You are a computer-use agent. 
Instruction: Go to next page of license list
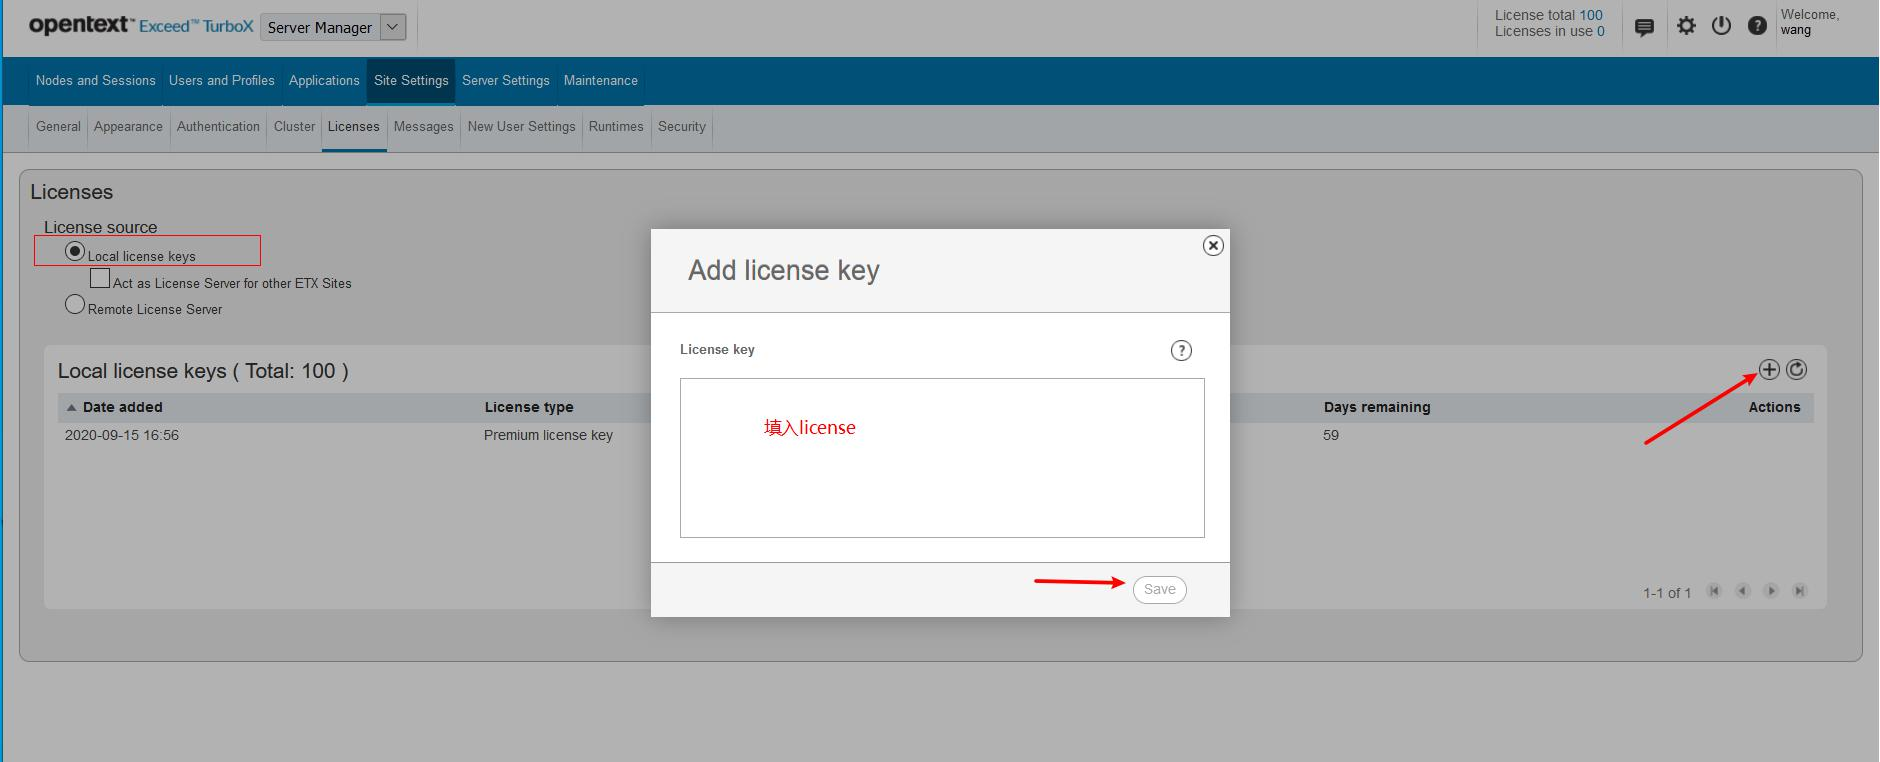pos(1771,591)
